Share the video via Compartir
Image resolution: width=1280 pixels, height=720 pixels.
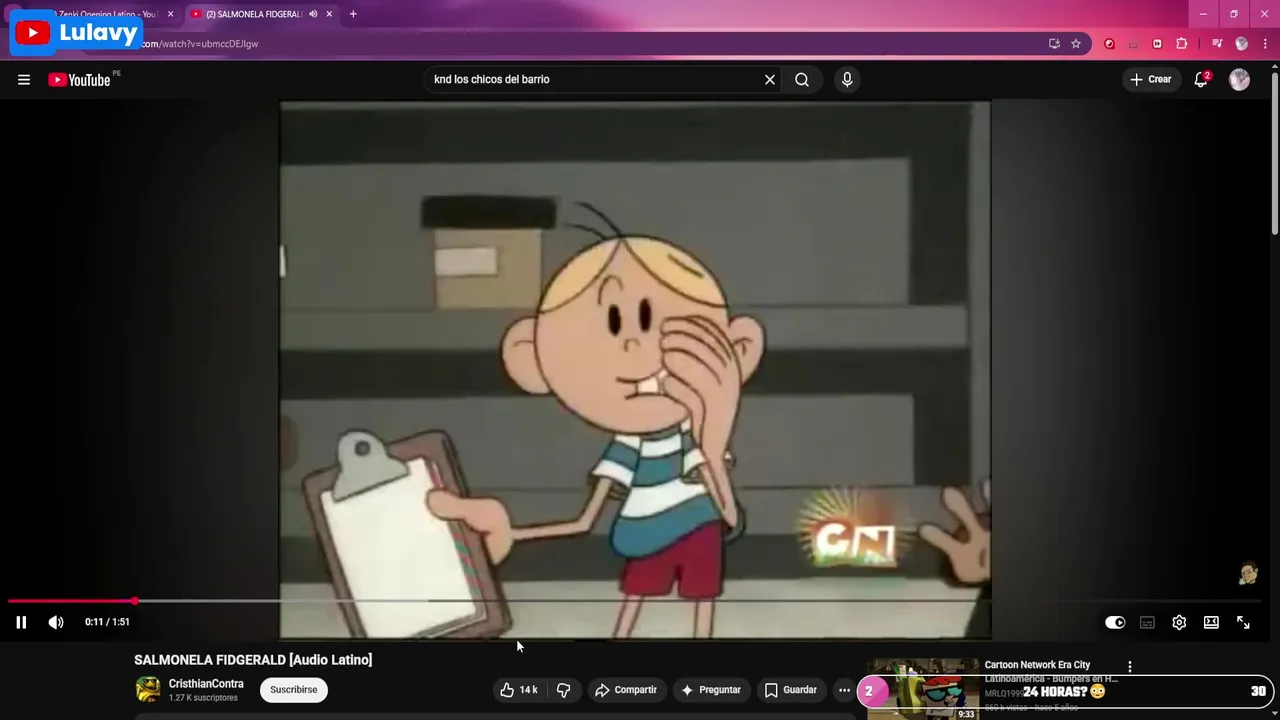pos(626,690)
